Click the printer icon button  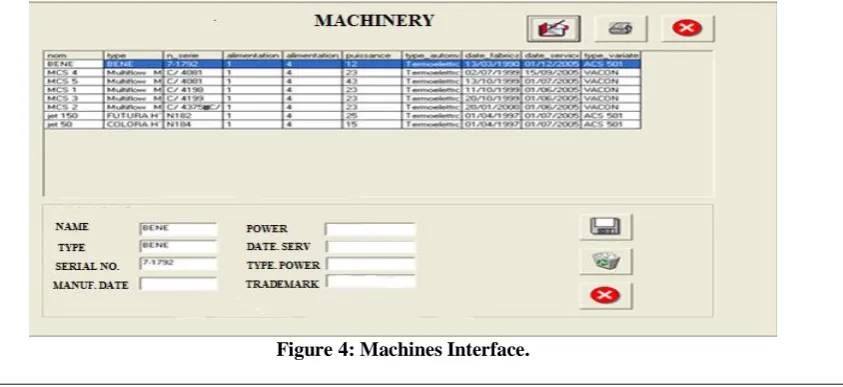620,28
